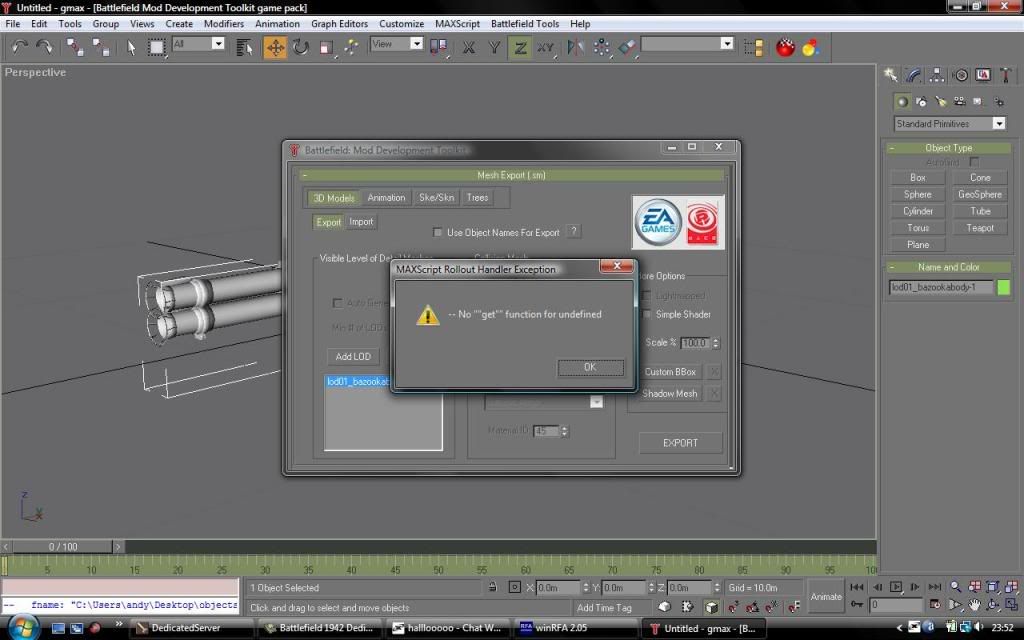Viewport: 1024px width, 640px height.
Task: Click the GeoSphere object type button
Action: pyautogui.click(x=980, y=195)
